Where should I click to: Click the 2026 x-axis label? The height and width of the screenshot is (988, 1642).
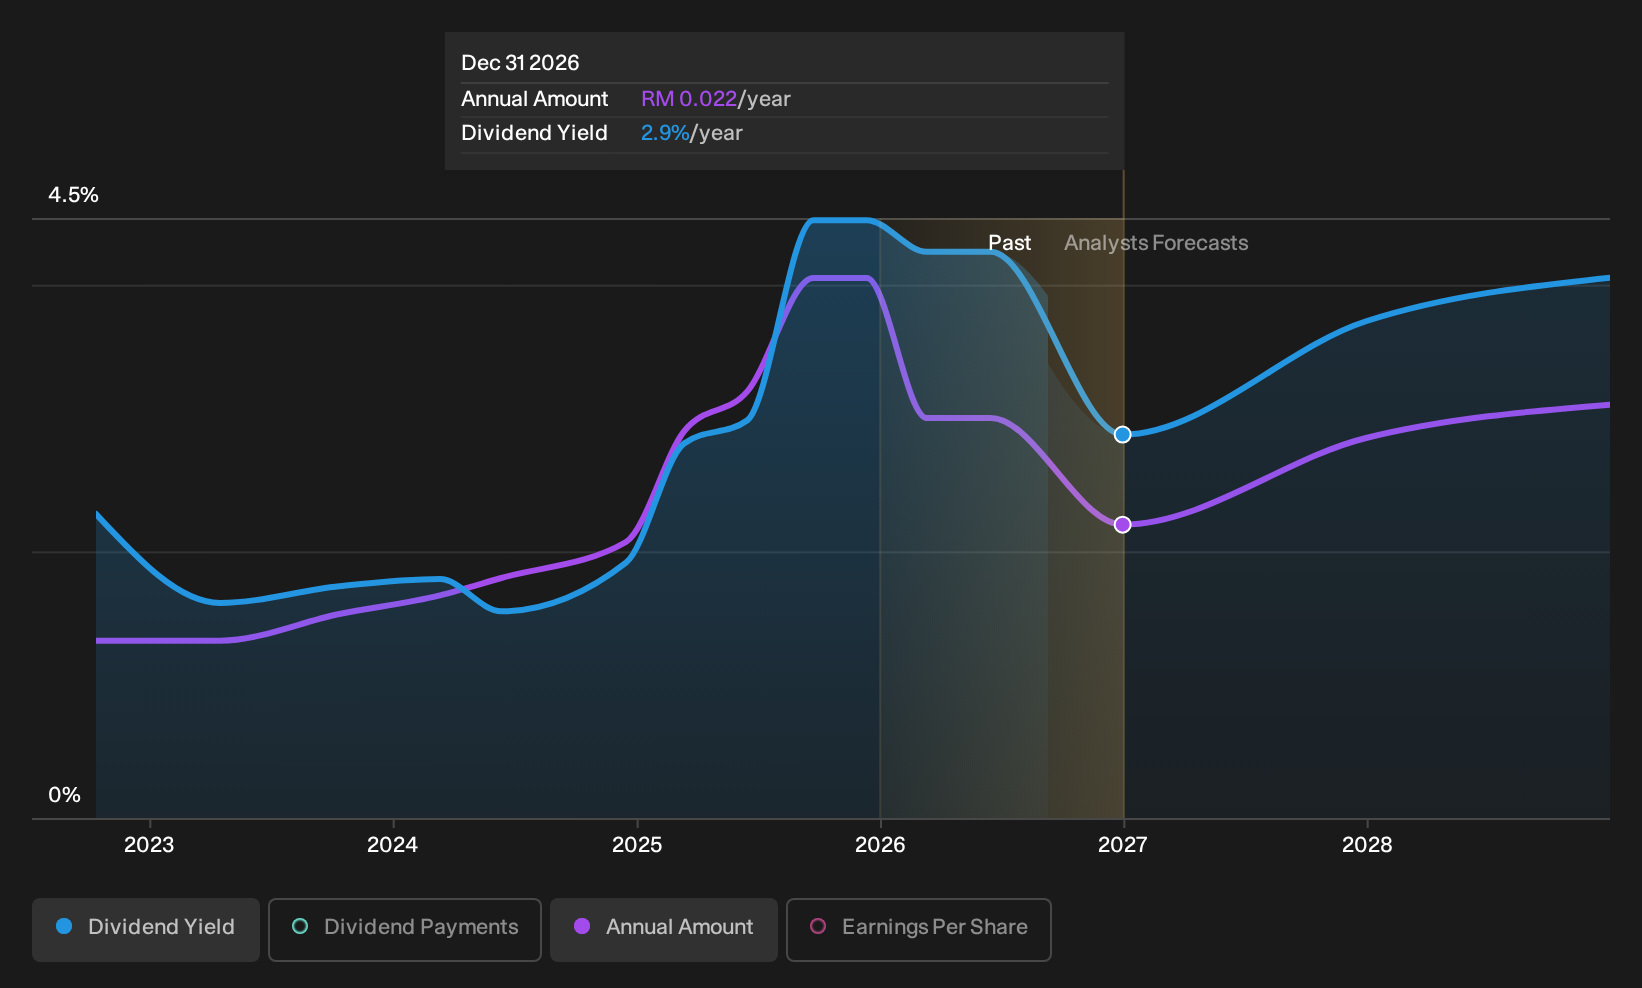tap(880, 845)
